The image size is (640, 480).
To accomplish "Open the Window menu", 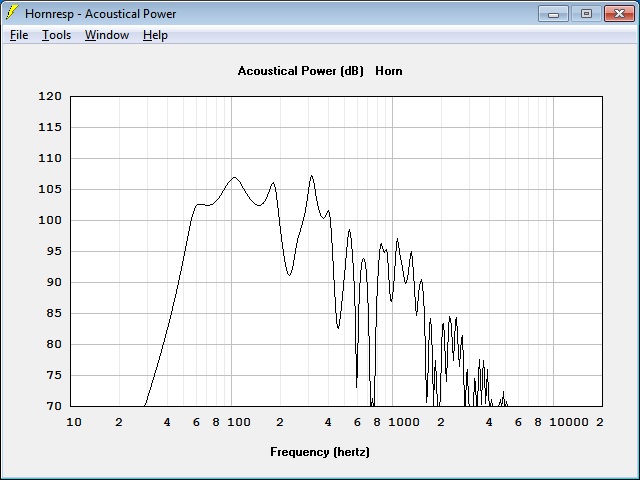I will 107,36.
